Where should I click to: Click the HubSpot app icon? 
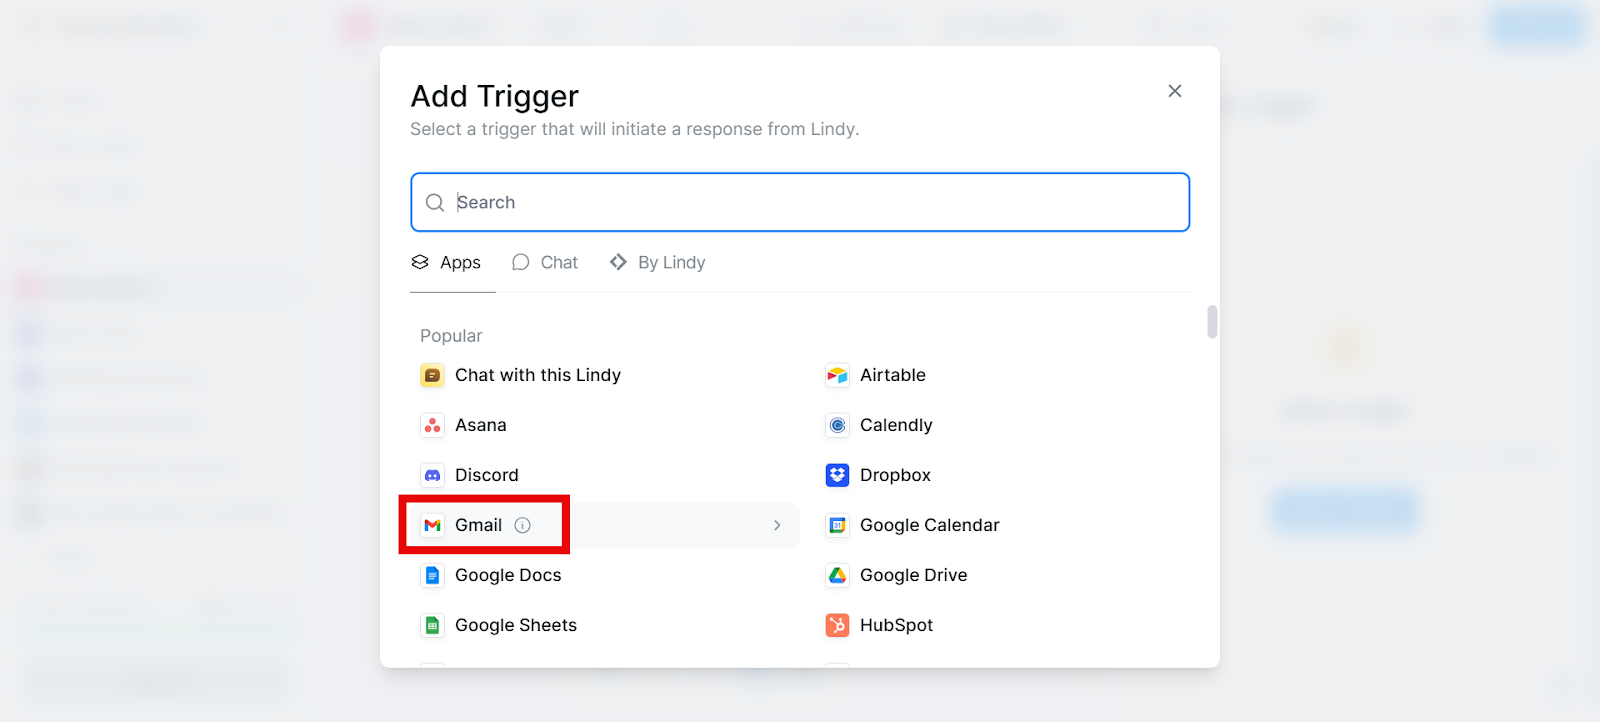coord(837,625)
